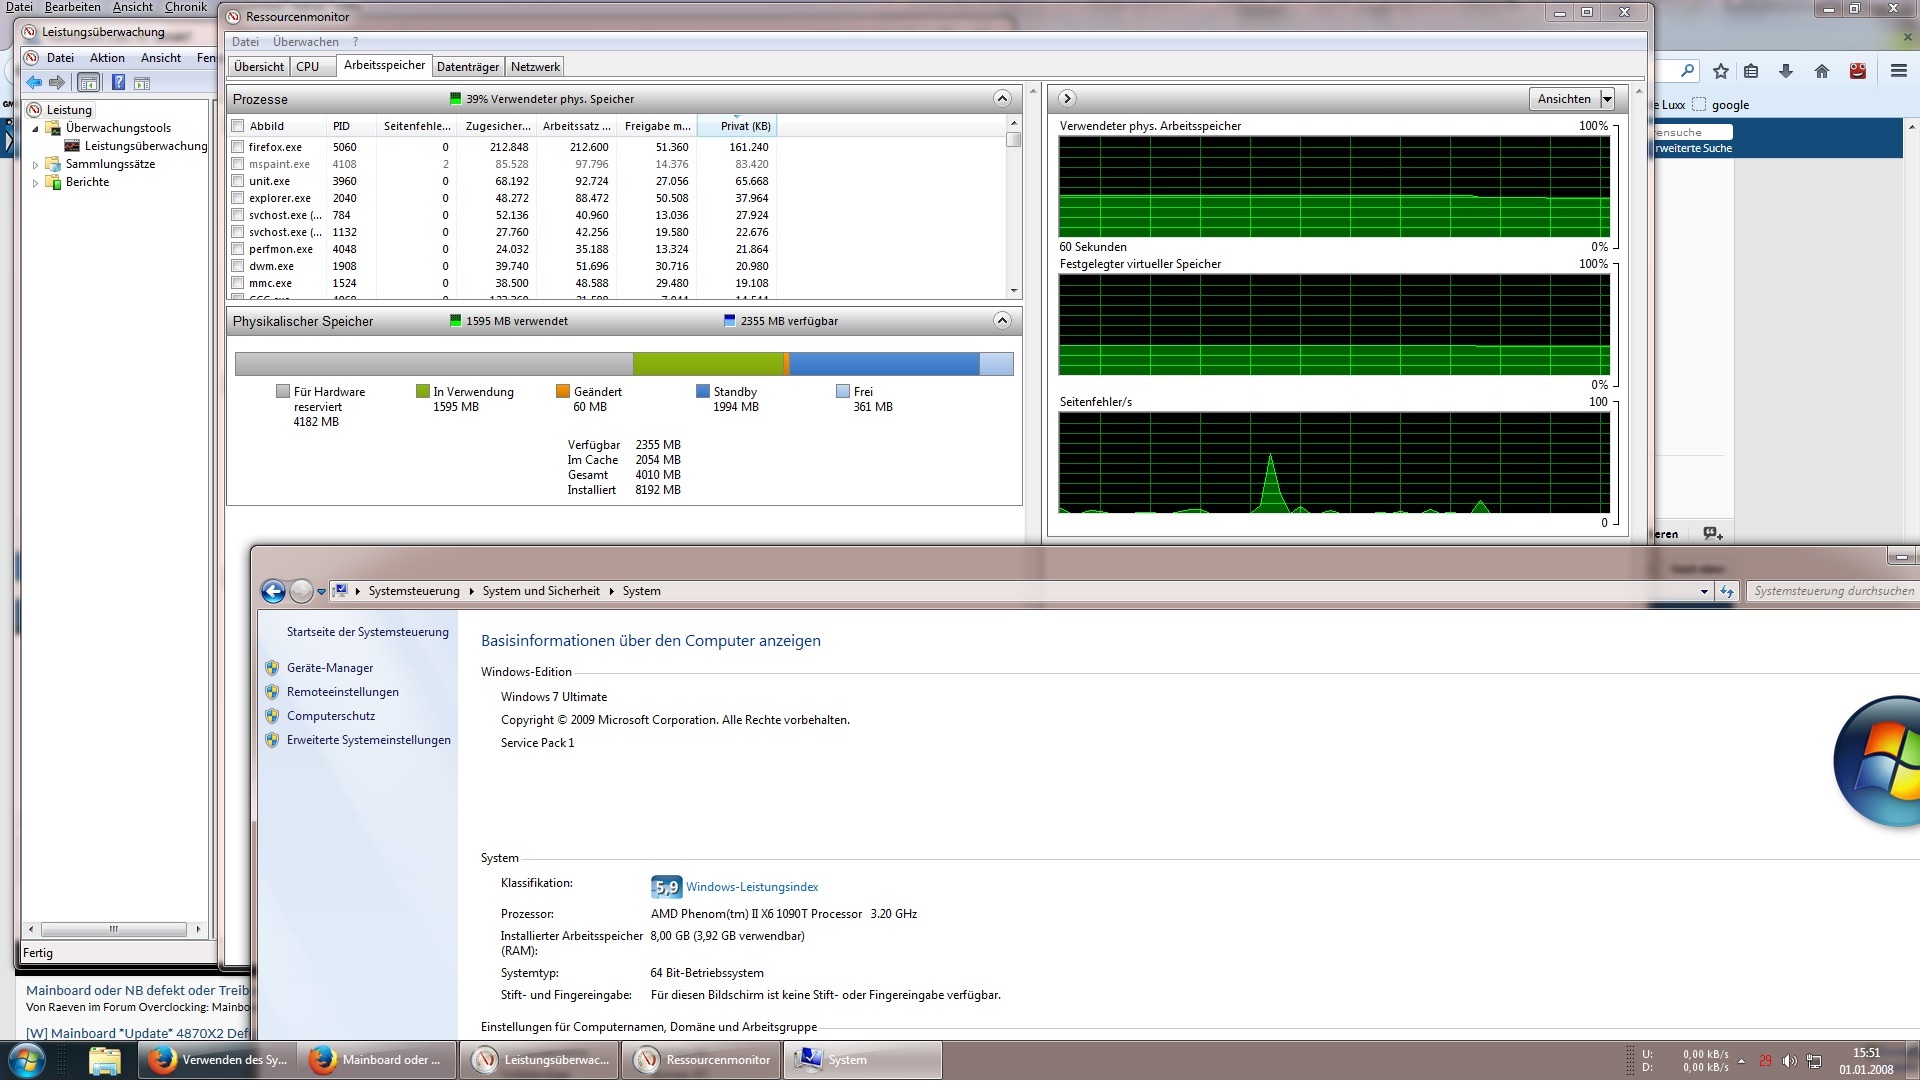
Task: Go to Firefox home page icon
Action: pyautogui.click(x=1822, y=71)
